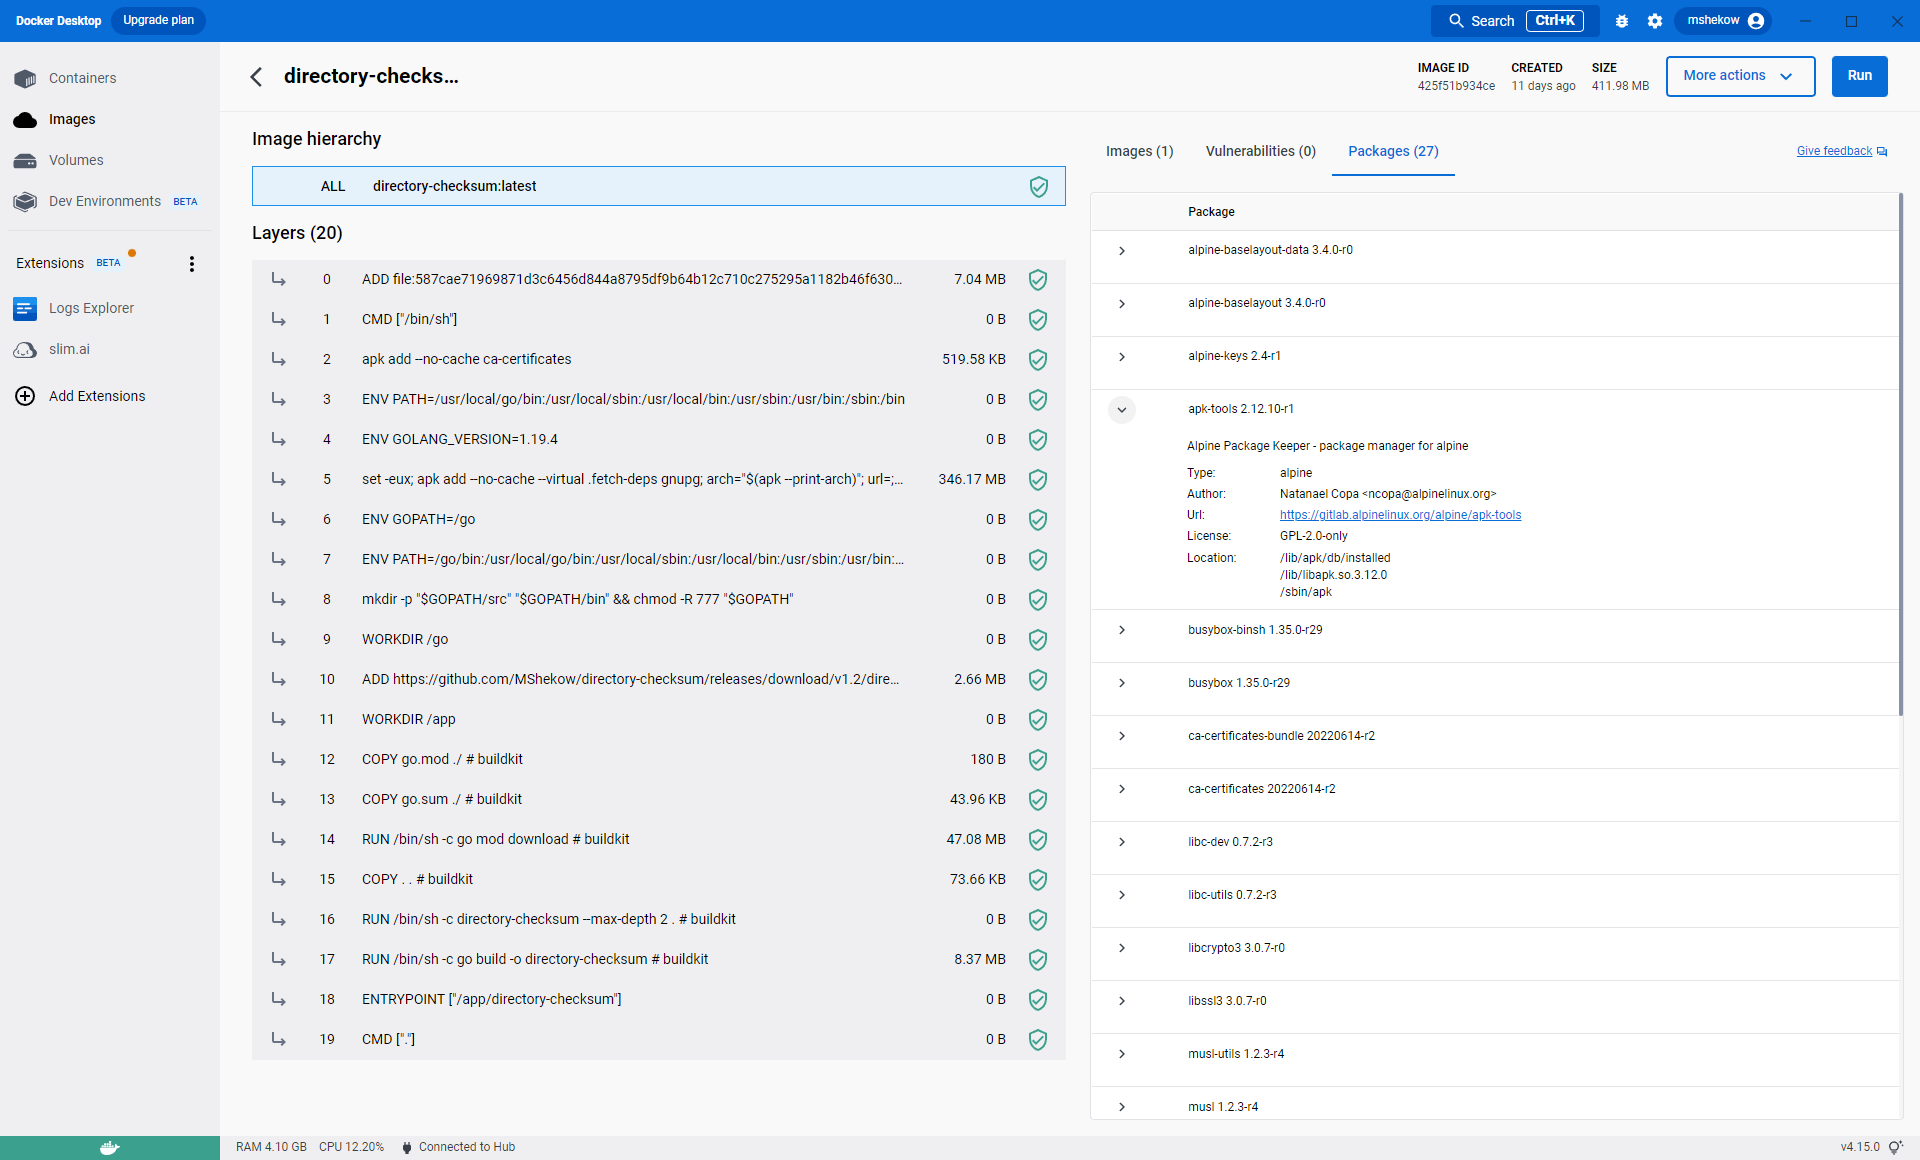Expand the alpine-keys 2.4-r1 package
The image size is (1920, 1160).
[1122, 357]
